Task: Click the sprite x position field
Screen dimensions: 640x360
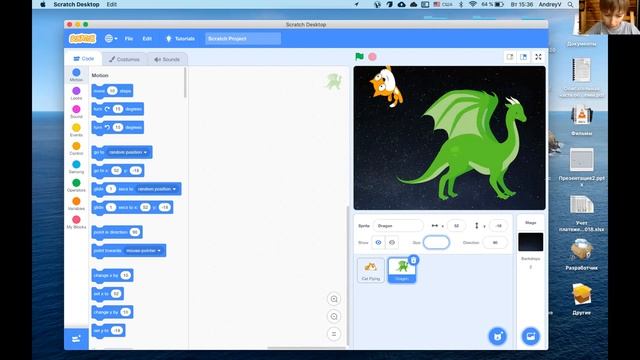Action: (456, 226)
